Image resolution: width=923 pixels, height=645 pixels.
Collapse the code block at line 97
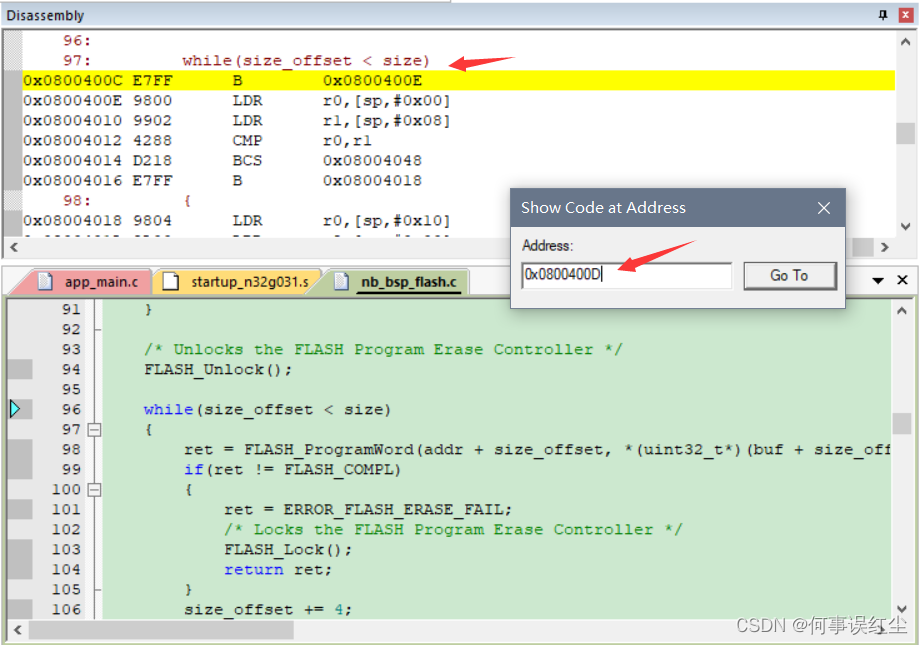(94, 430)
